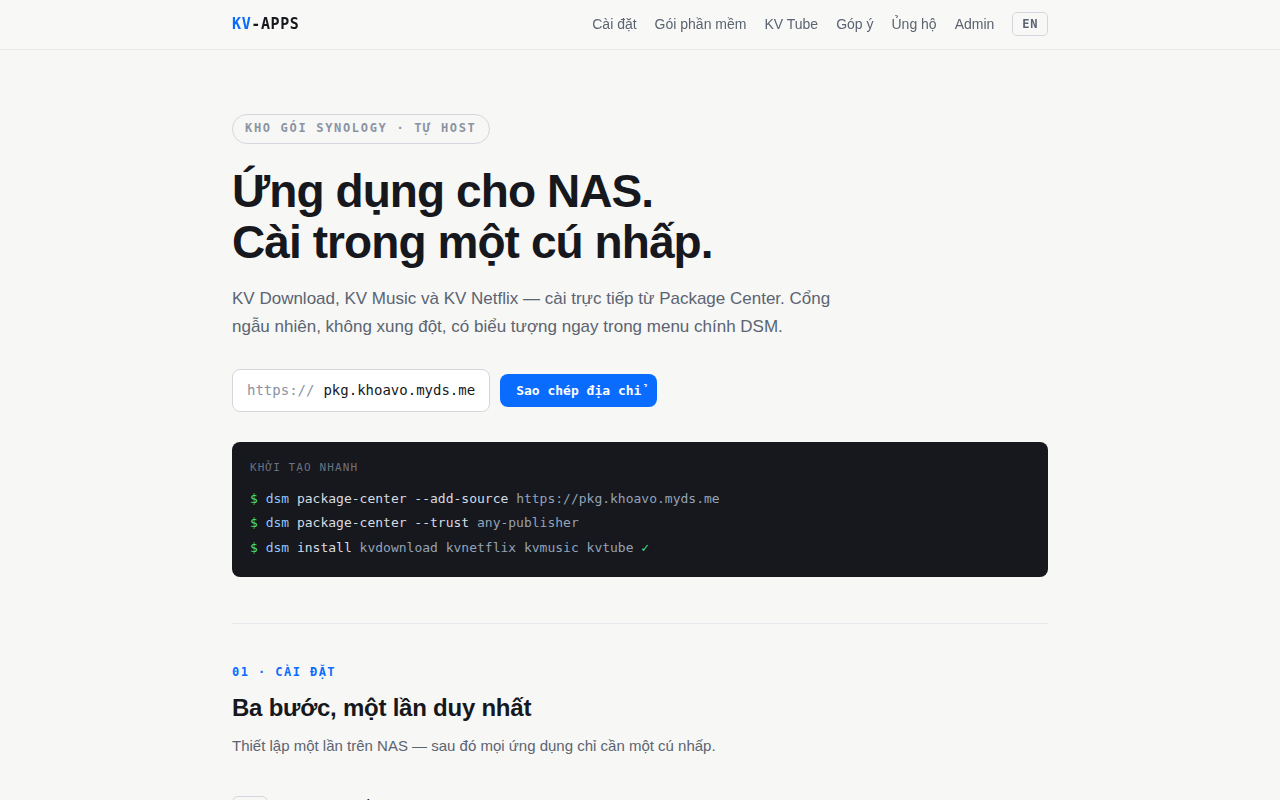Viewport: 1280px width, 800px height.
Task: Click Sao chép địa chỉ button
Action: [x=578, y=390]
